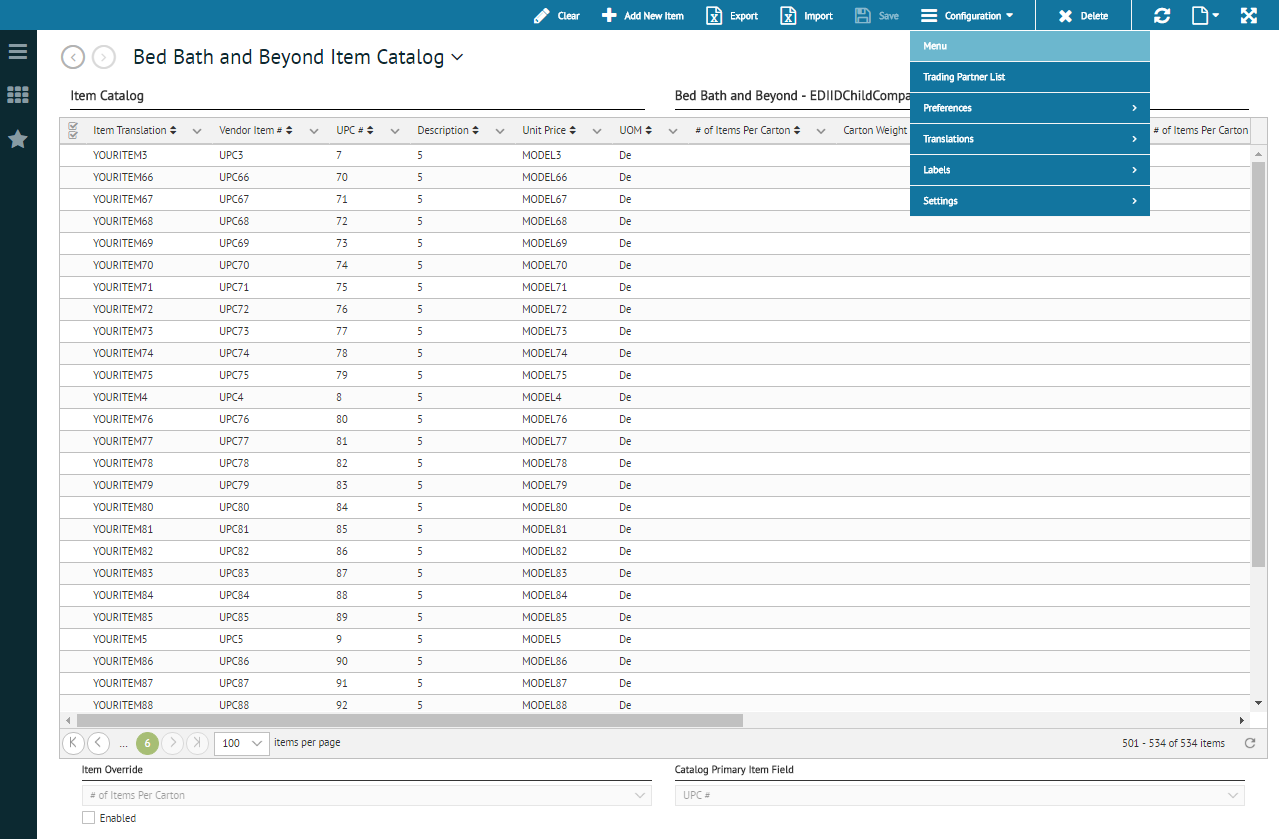Click the Export button label

[x=744, y=16]
